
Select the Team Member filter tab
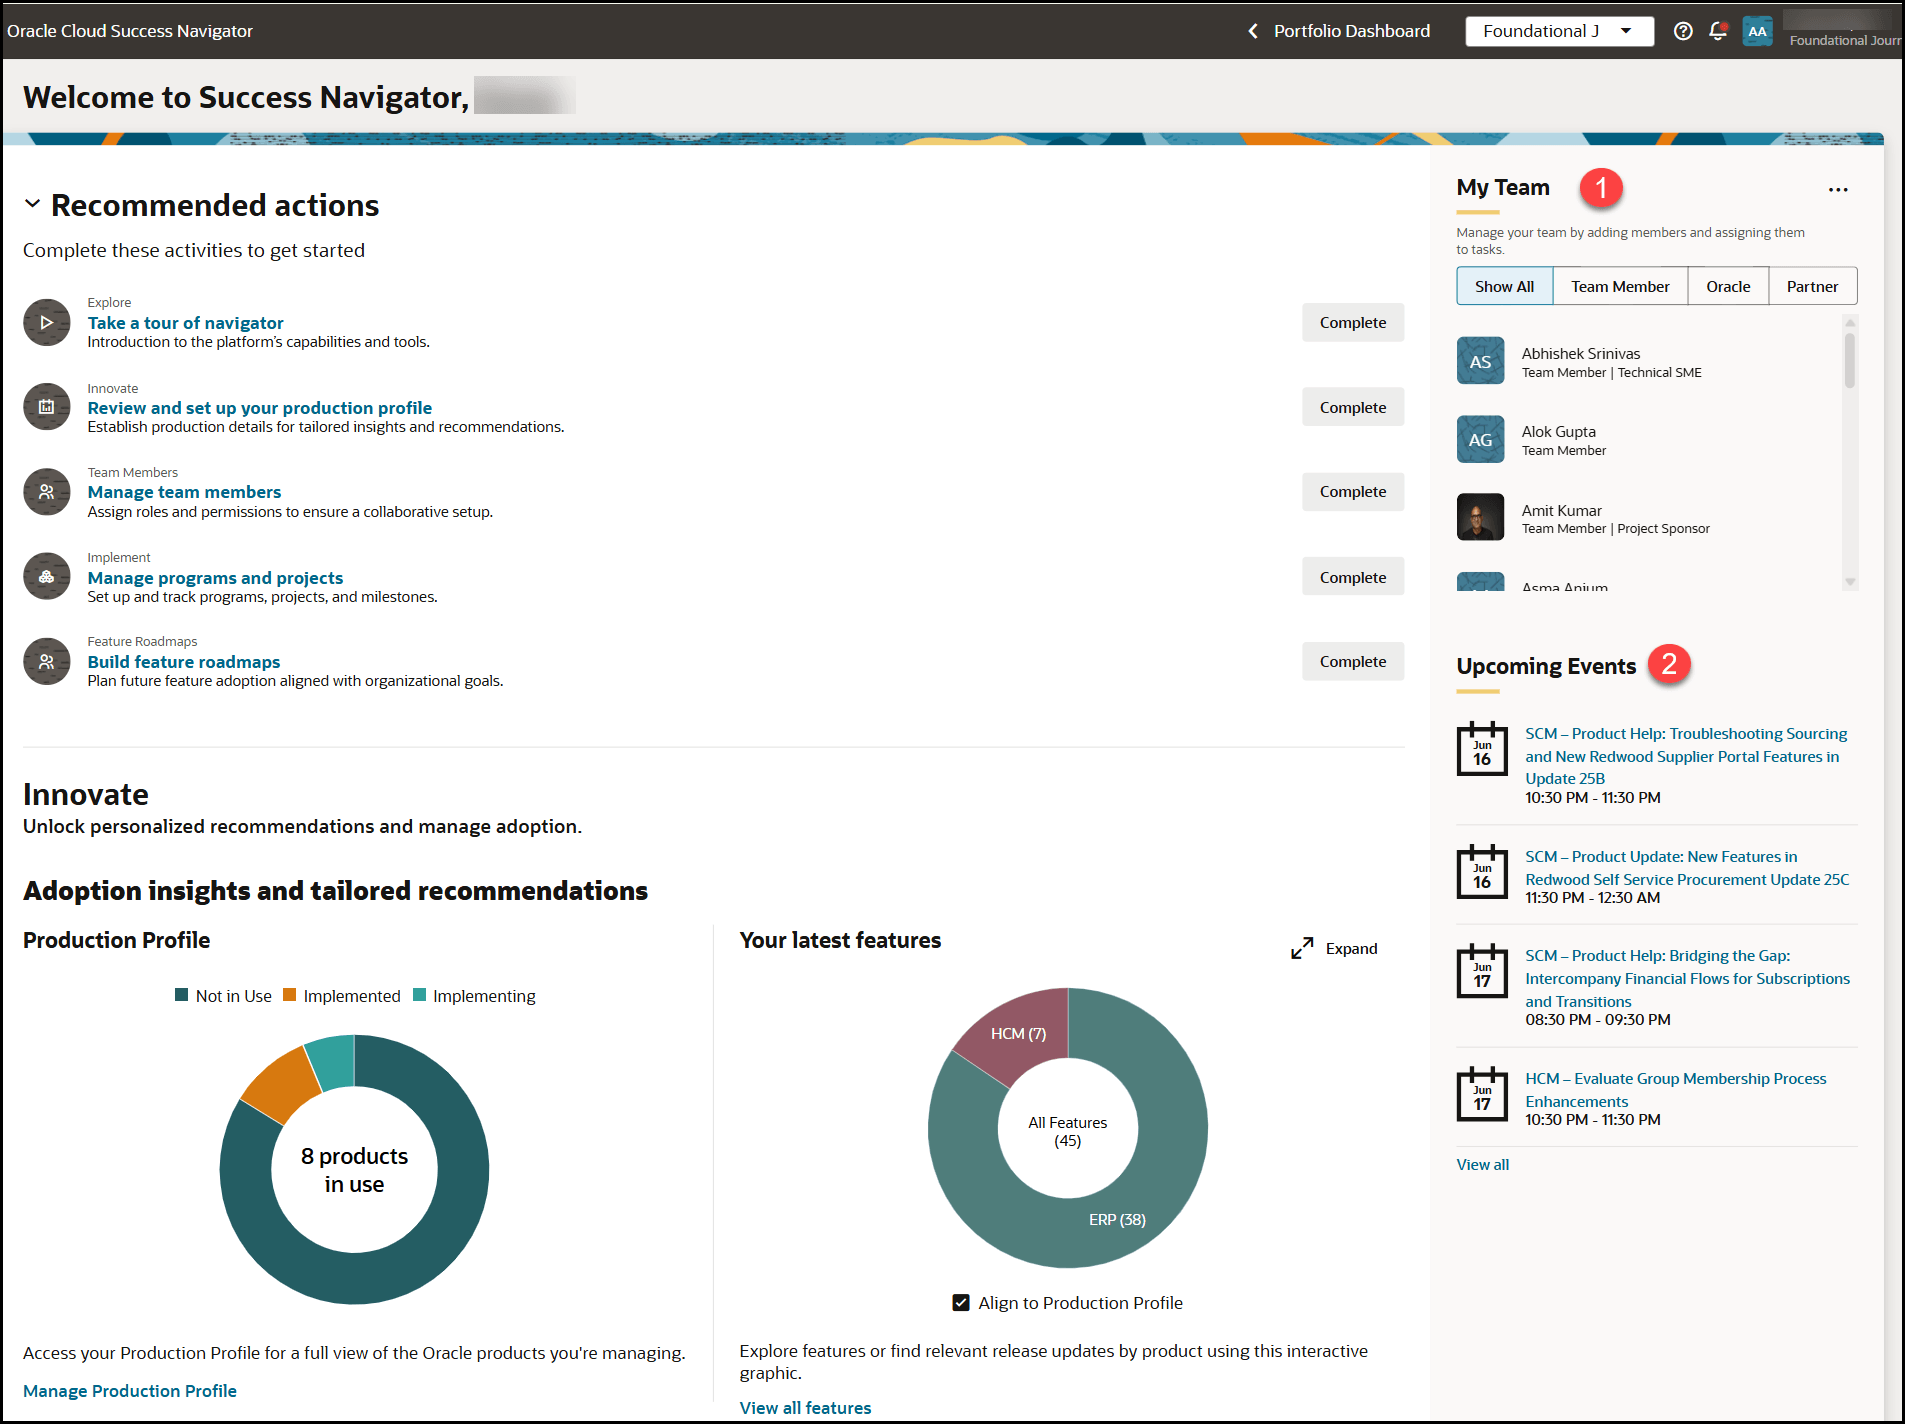coord(1620,286)
